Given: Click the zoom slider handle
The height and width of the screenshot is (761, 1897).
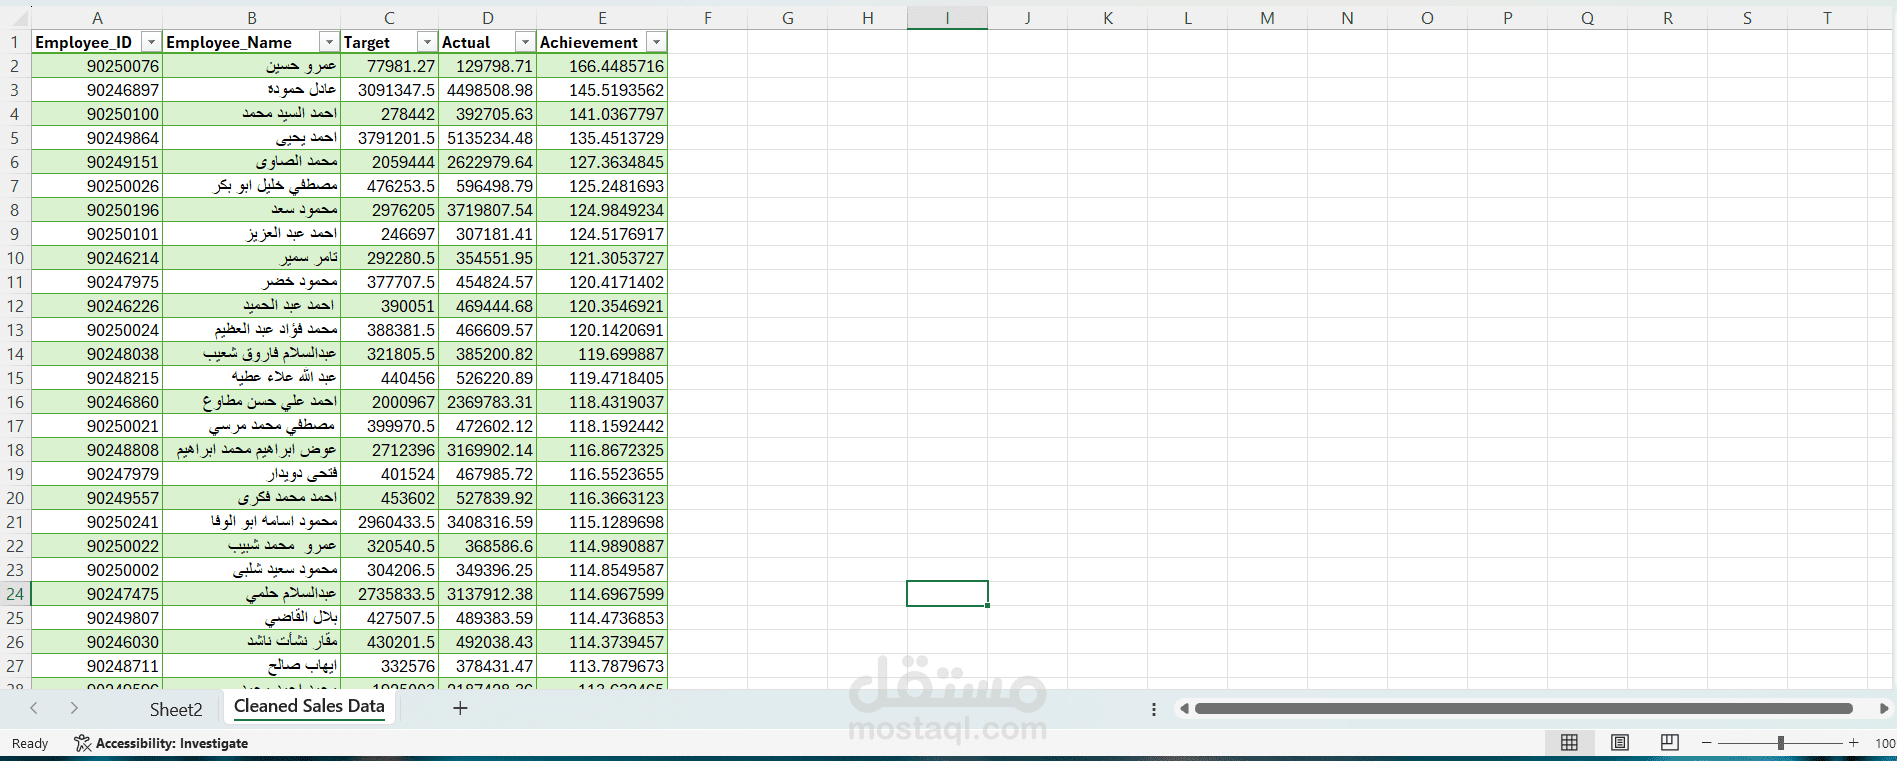Looking at the screenshot, I should (1781, 743).
